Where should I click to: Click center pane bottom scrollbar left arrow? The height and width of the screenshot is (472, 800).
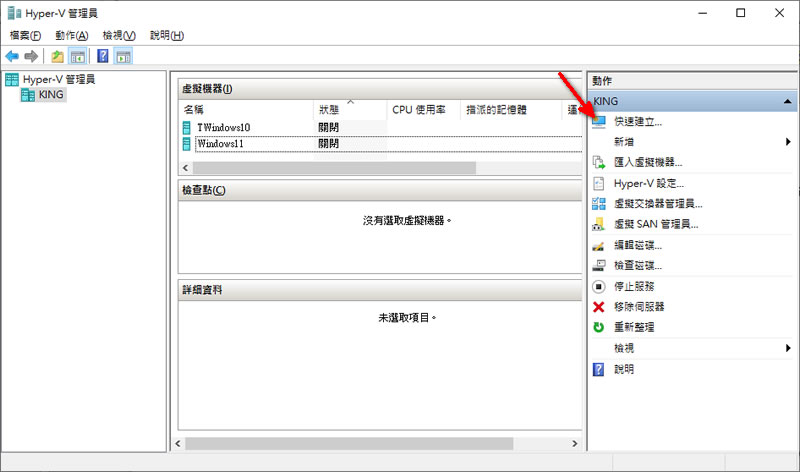(178, 443)
